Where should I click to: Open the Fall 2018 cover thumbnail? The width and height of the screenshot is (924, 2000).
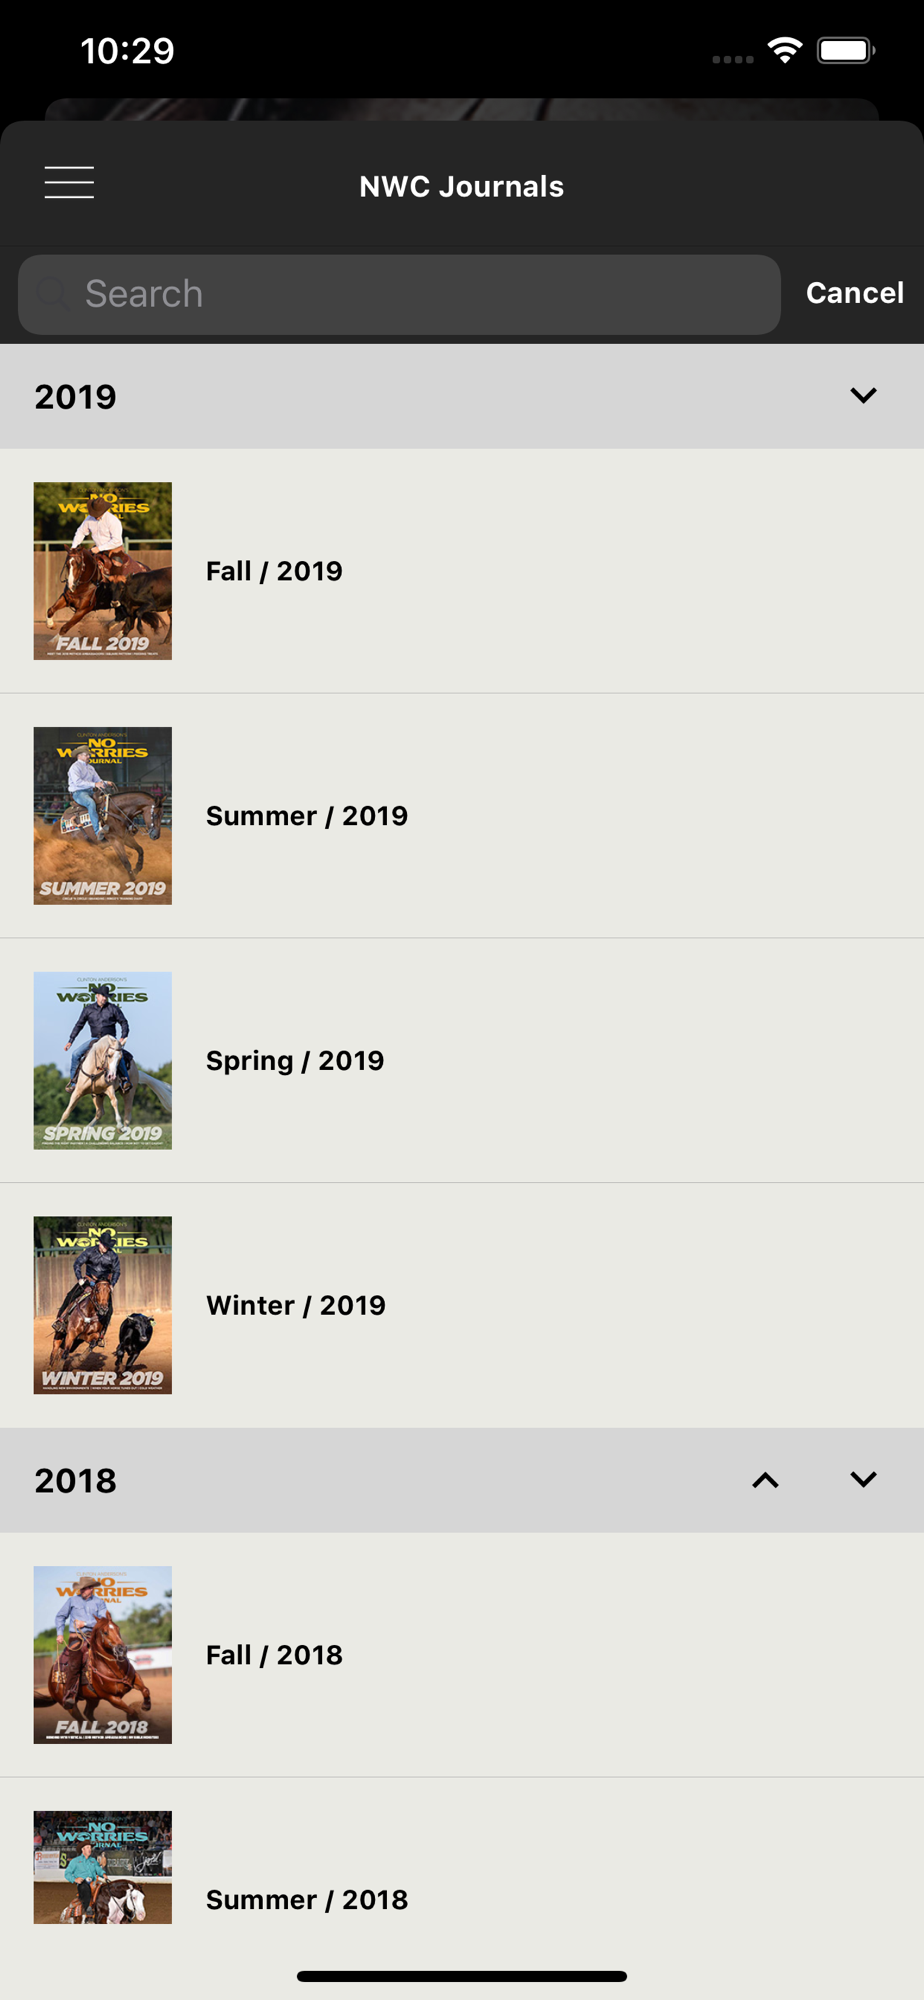103,1655
